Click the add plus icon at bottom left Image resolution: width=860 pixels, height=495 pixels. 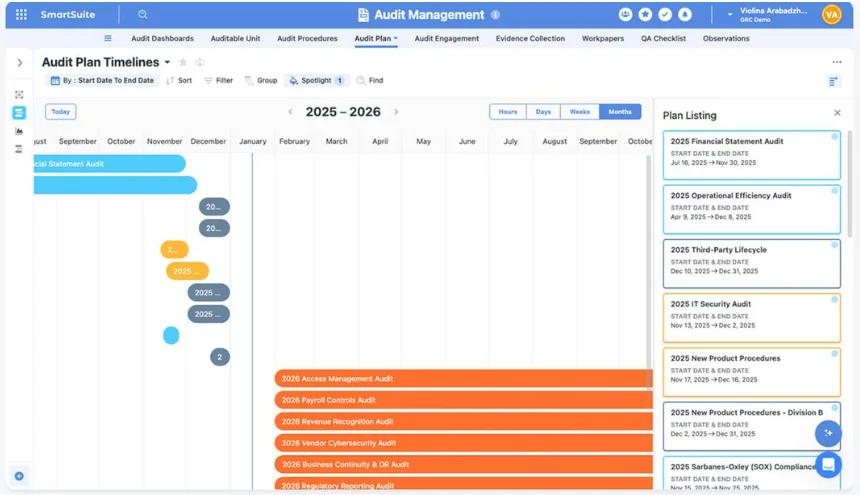(19, 476)
